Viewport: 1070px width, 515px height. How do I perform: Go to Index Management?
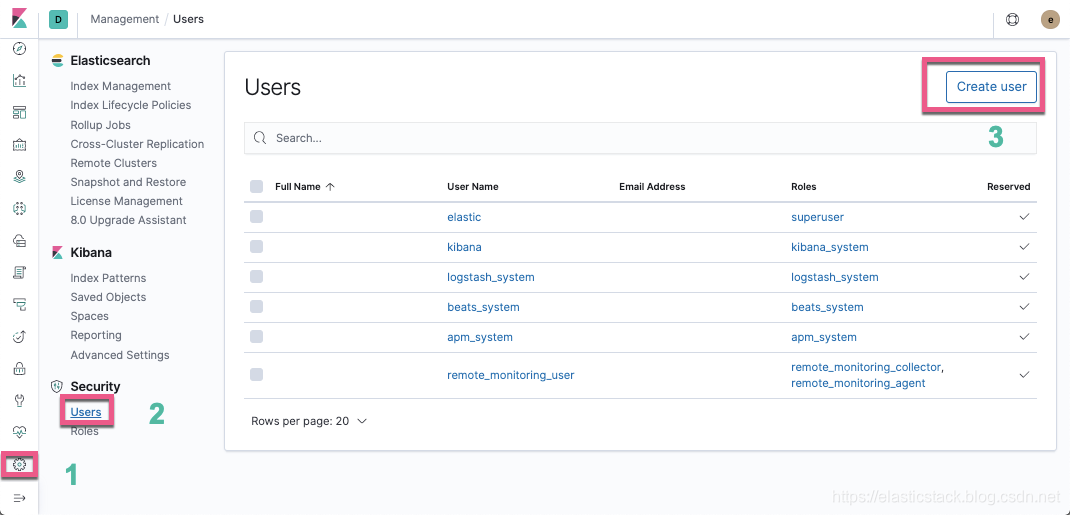tap(121, 86)
